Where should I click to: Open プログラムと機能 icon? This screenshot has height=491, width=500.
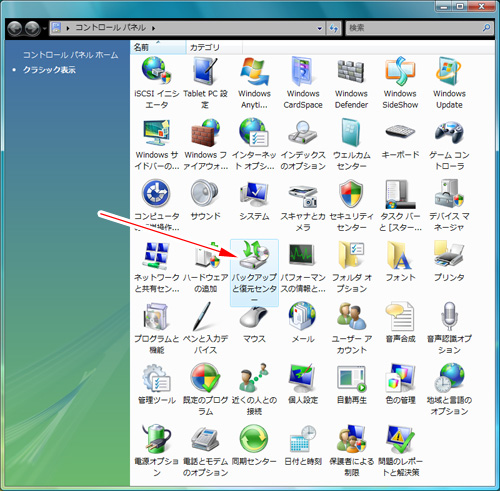156,316
